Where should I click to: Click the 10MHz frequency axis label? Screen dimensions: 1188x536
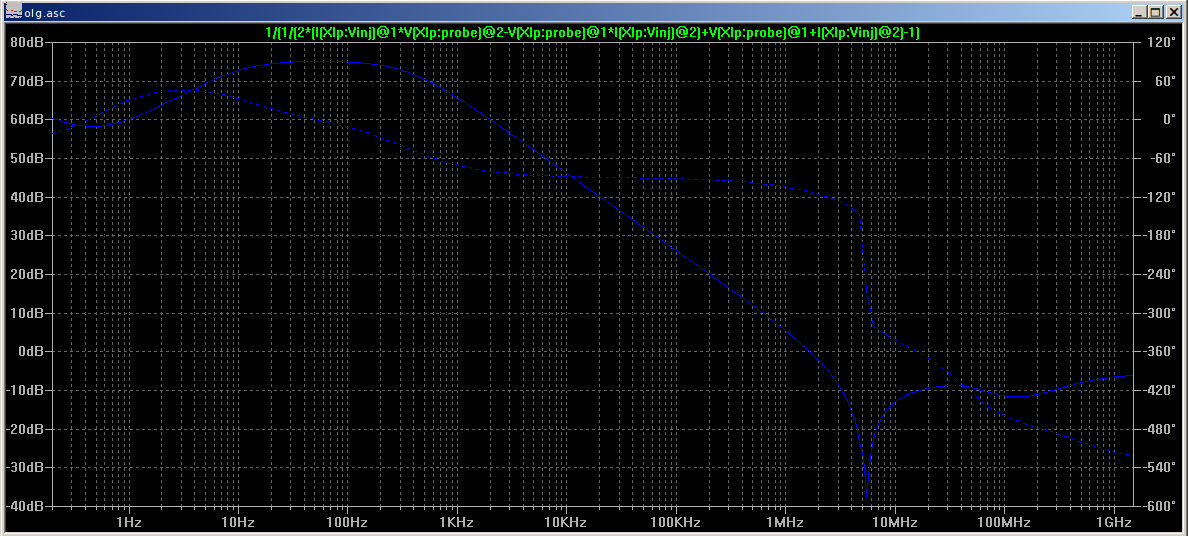coord(894,522)
